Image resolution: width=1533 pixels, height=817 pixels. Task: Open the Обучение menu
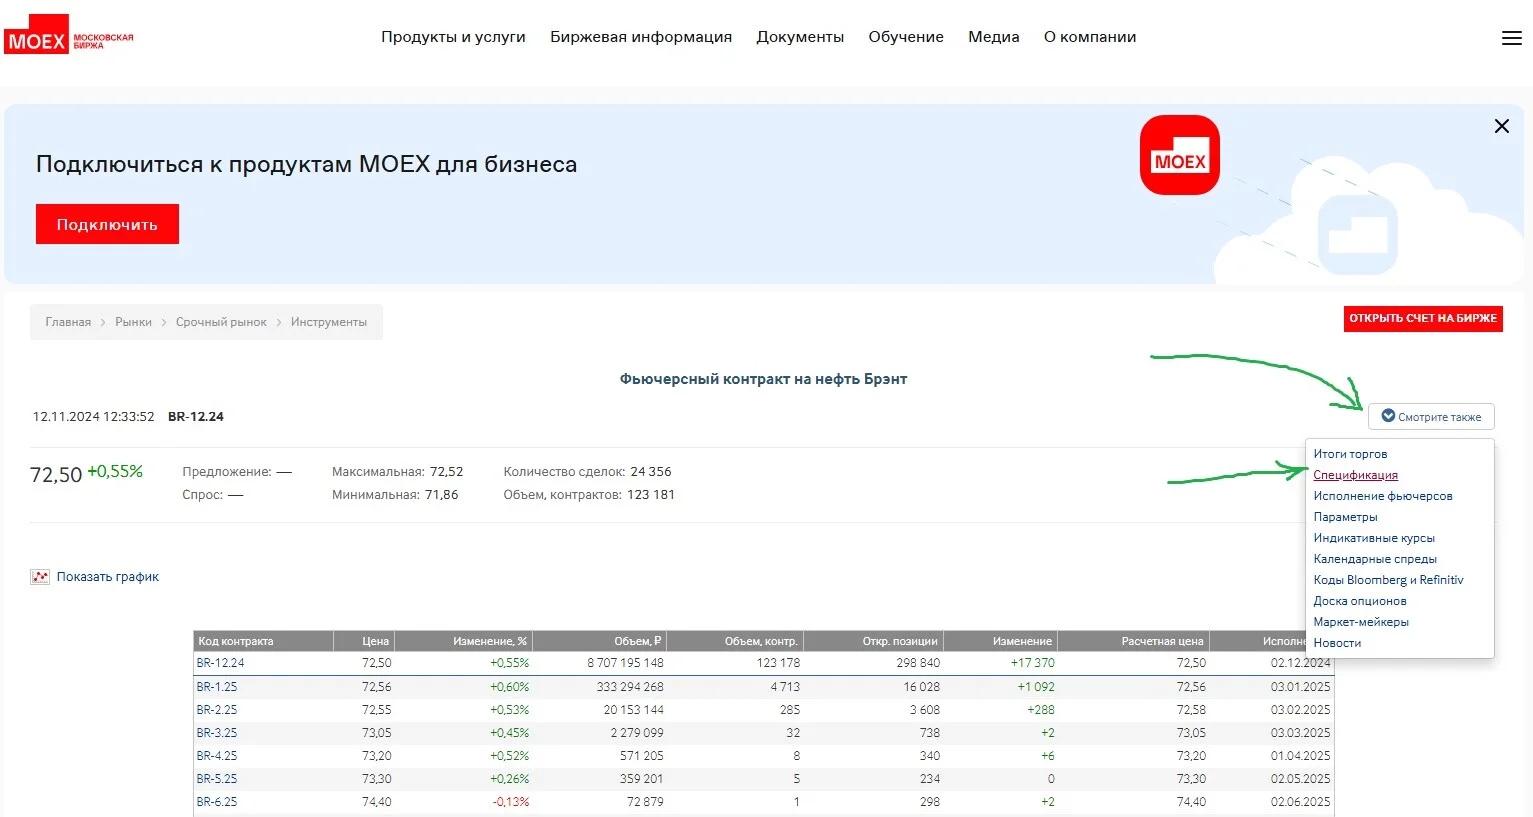906,37
